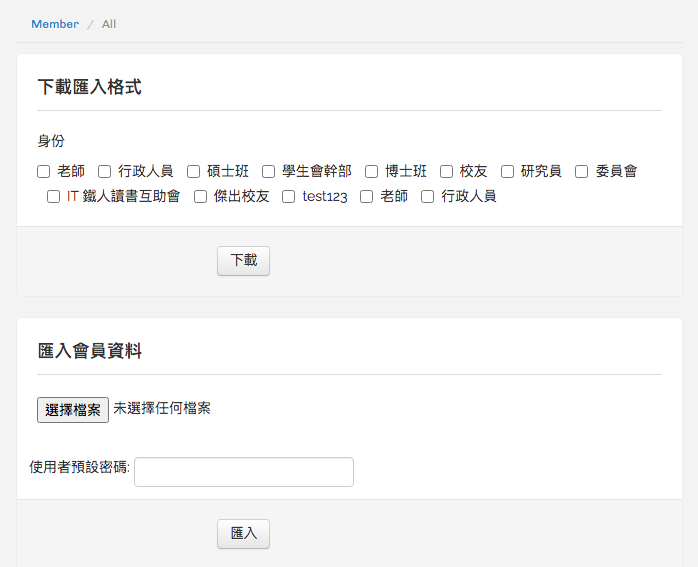698x567 pixels.
Task: Tick the 研究員 checkbox
Action: click(x=507, y=171)
